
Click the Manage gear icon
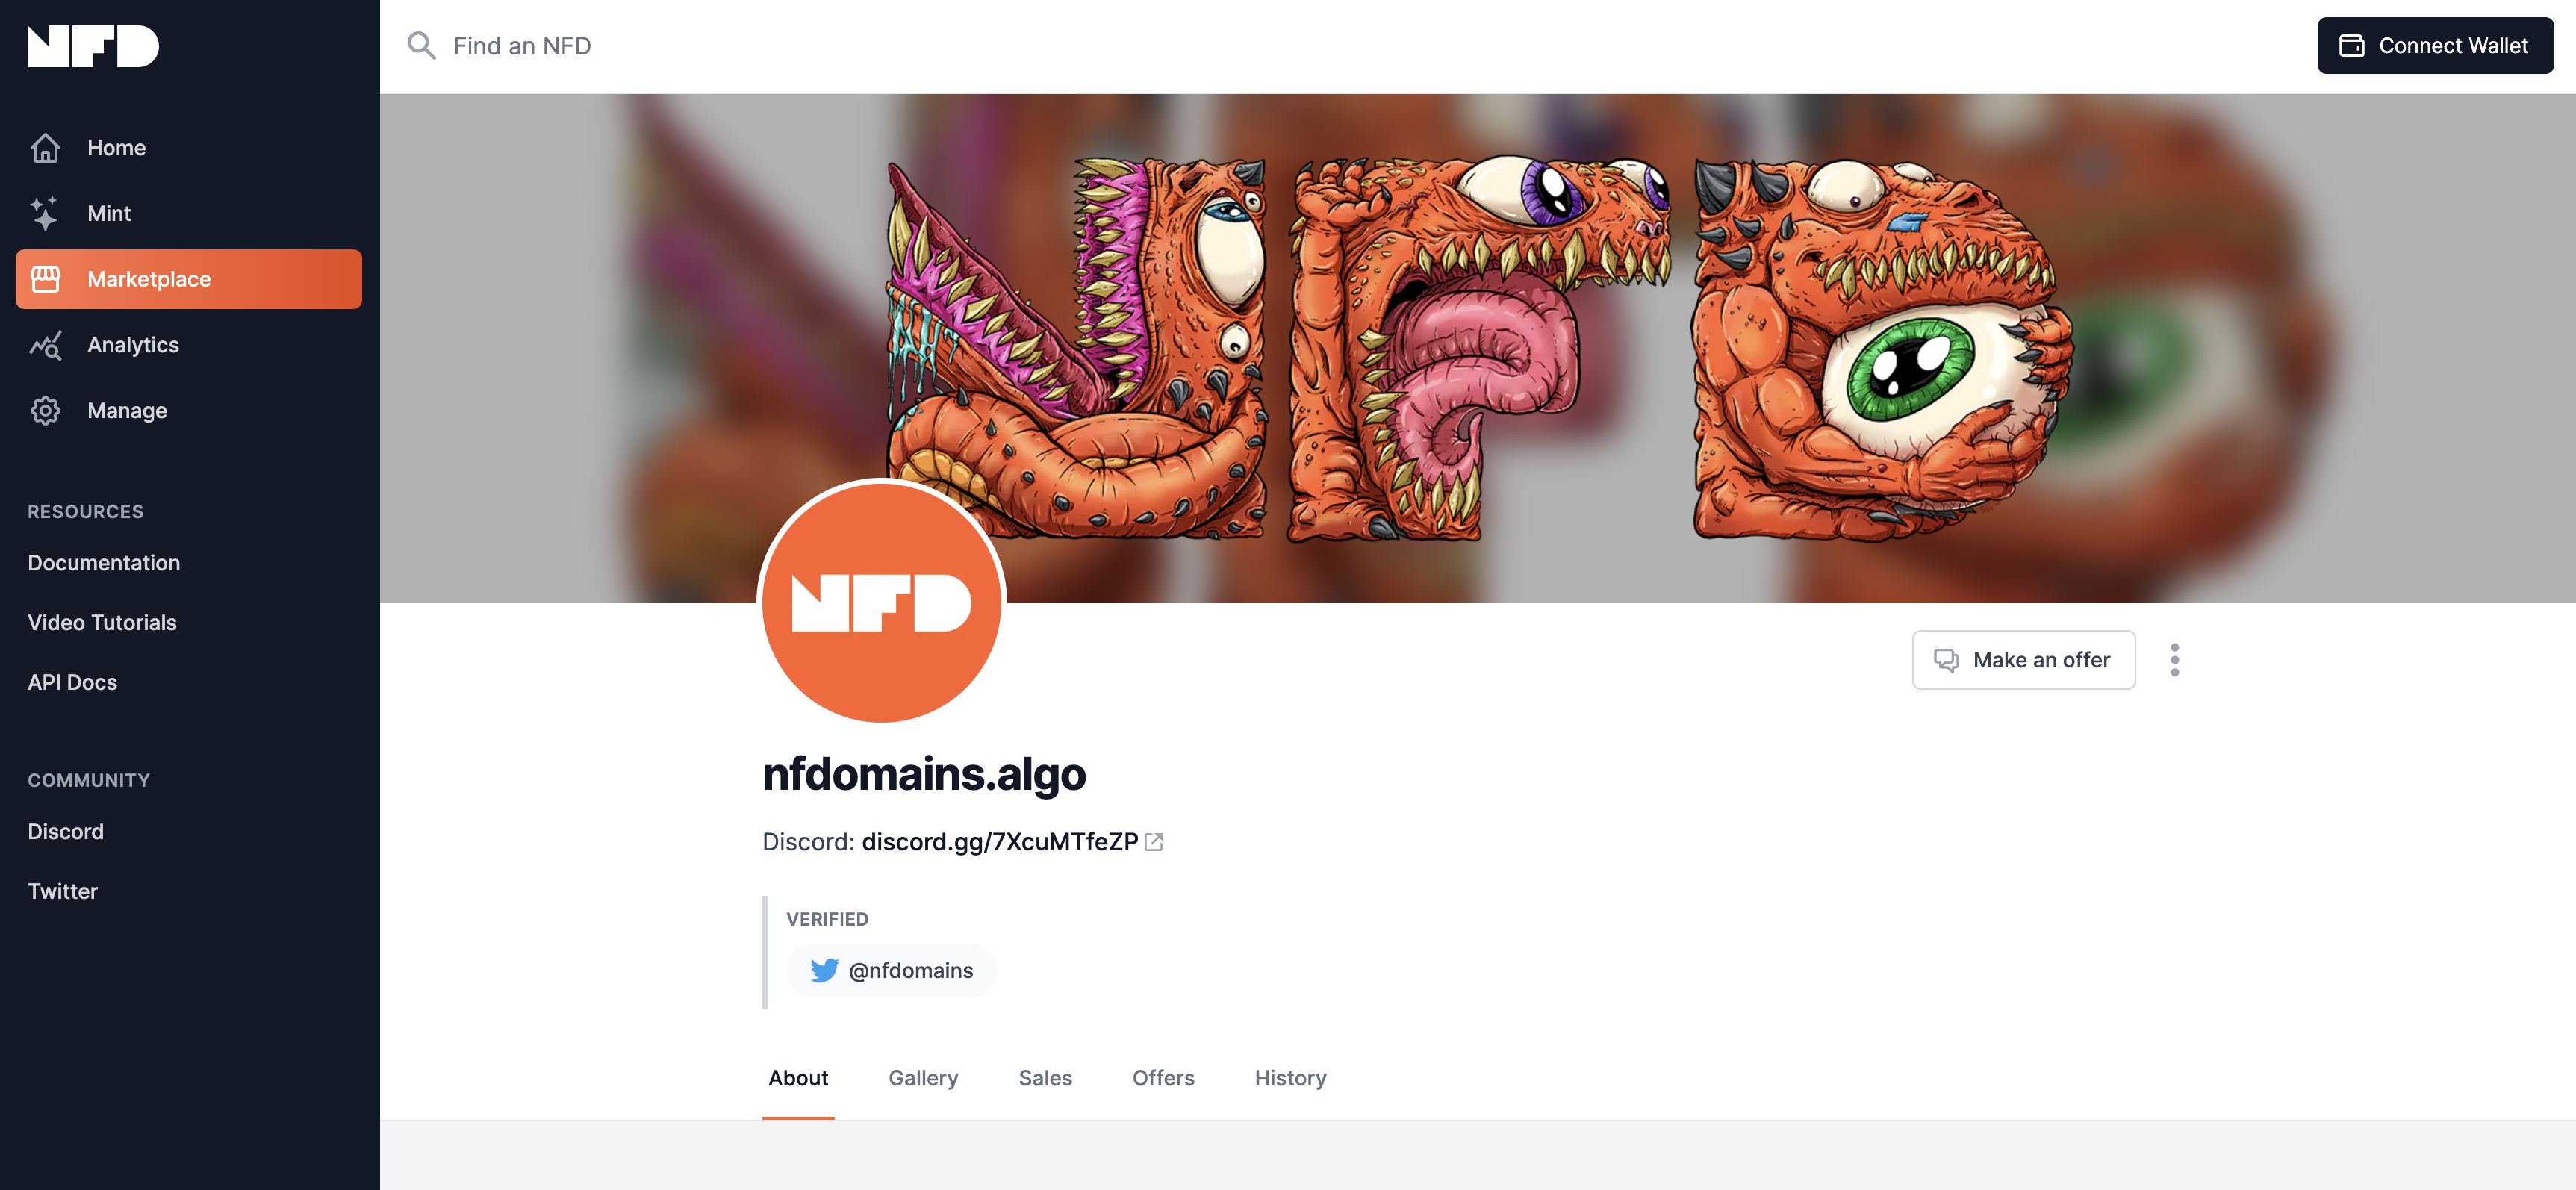45,410
